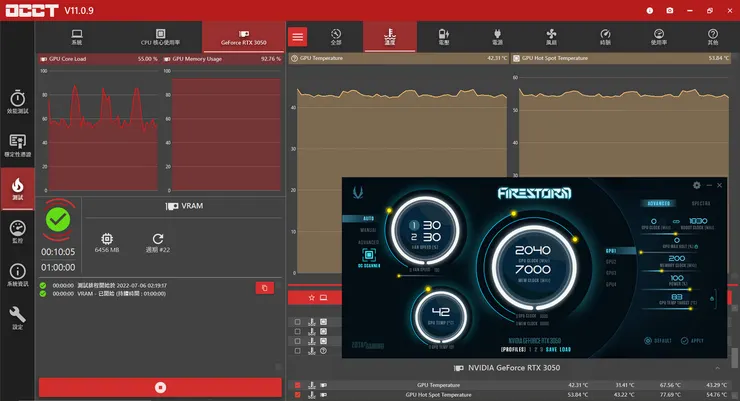
Task: Click the link icon between GPU and boost clock
Action: (676, 221)
